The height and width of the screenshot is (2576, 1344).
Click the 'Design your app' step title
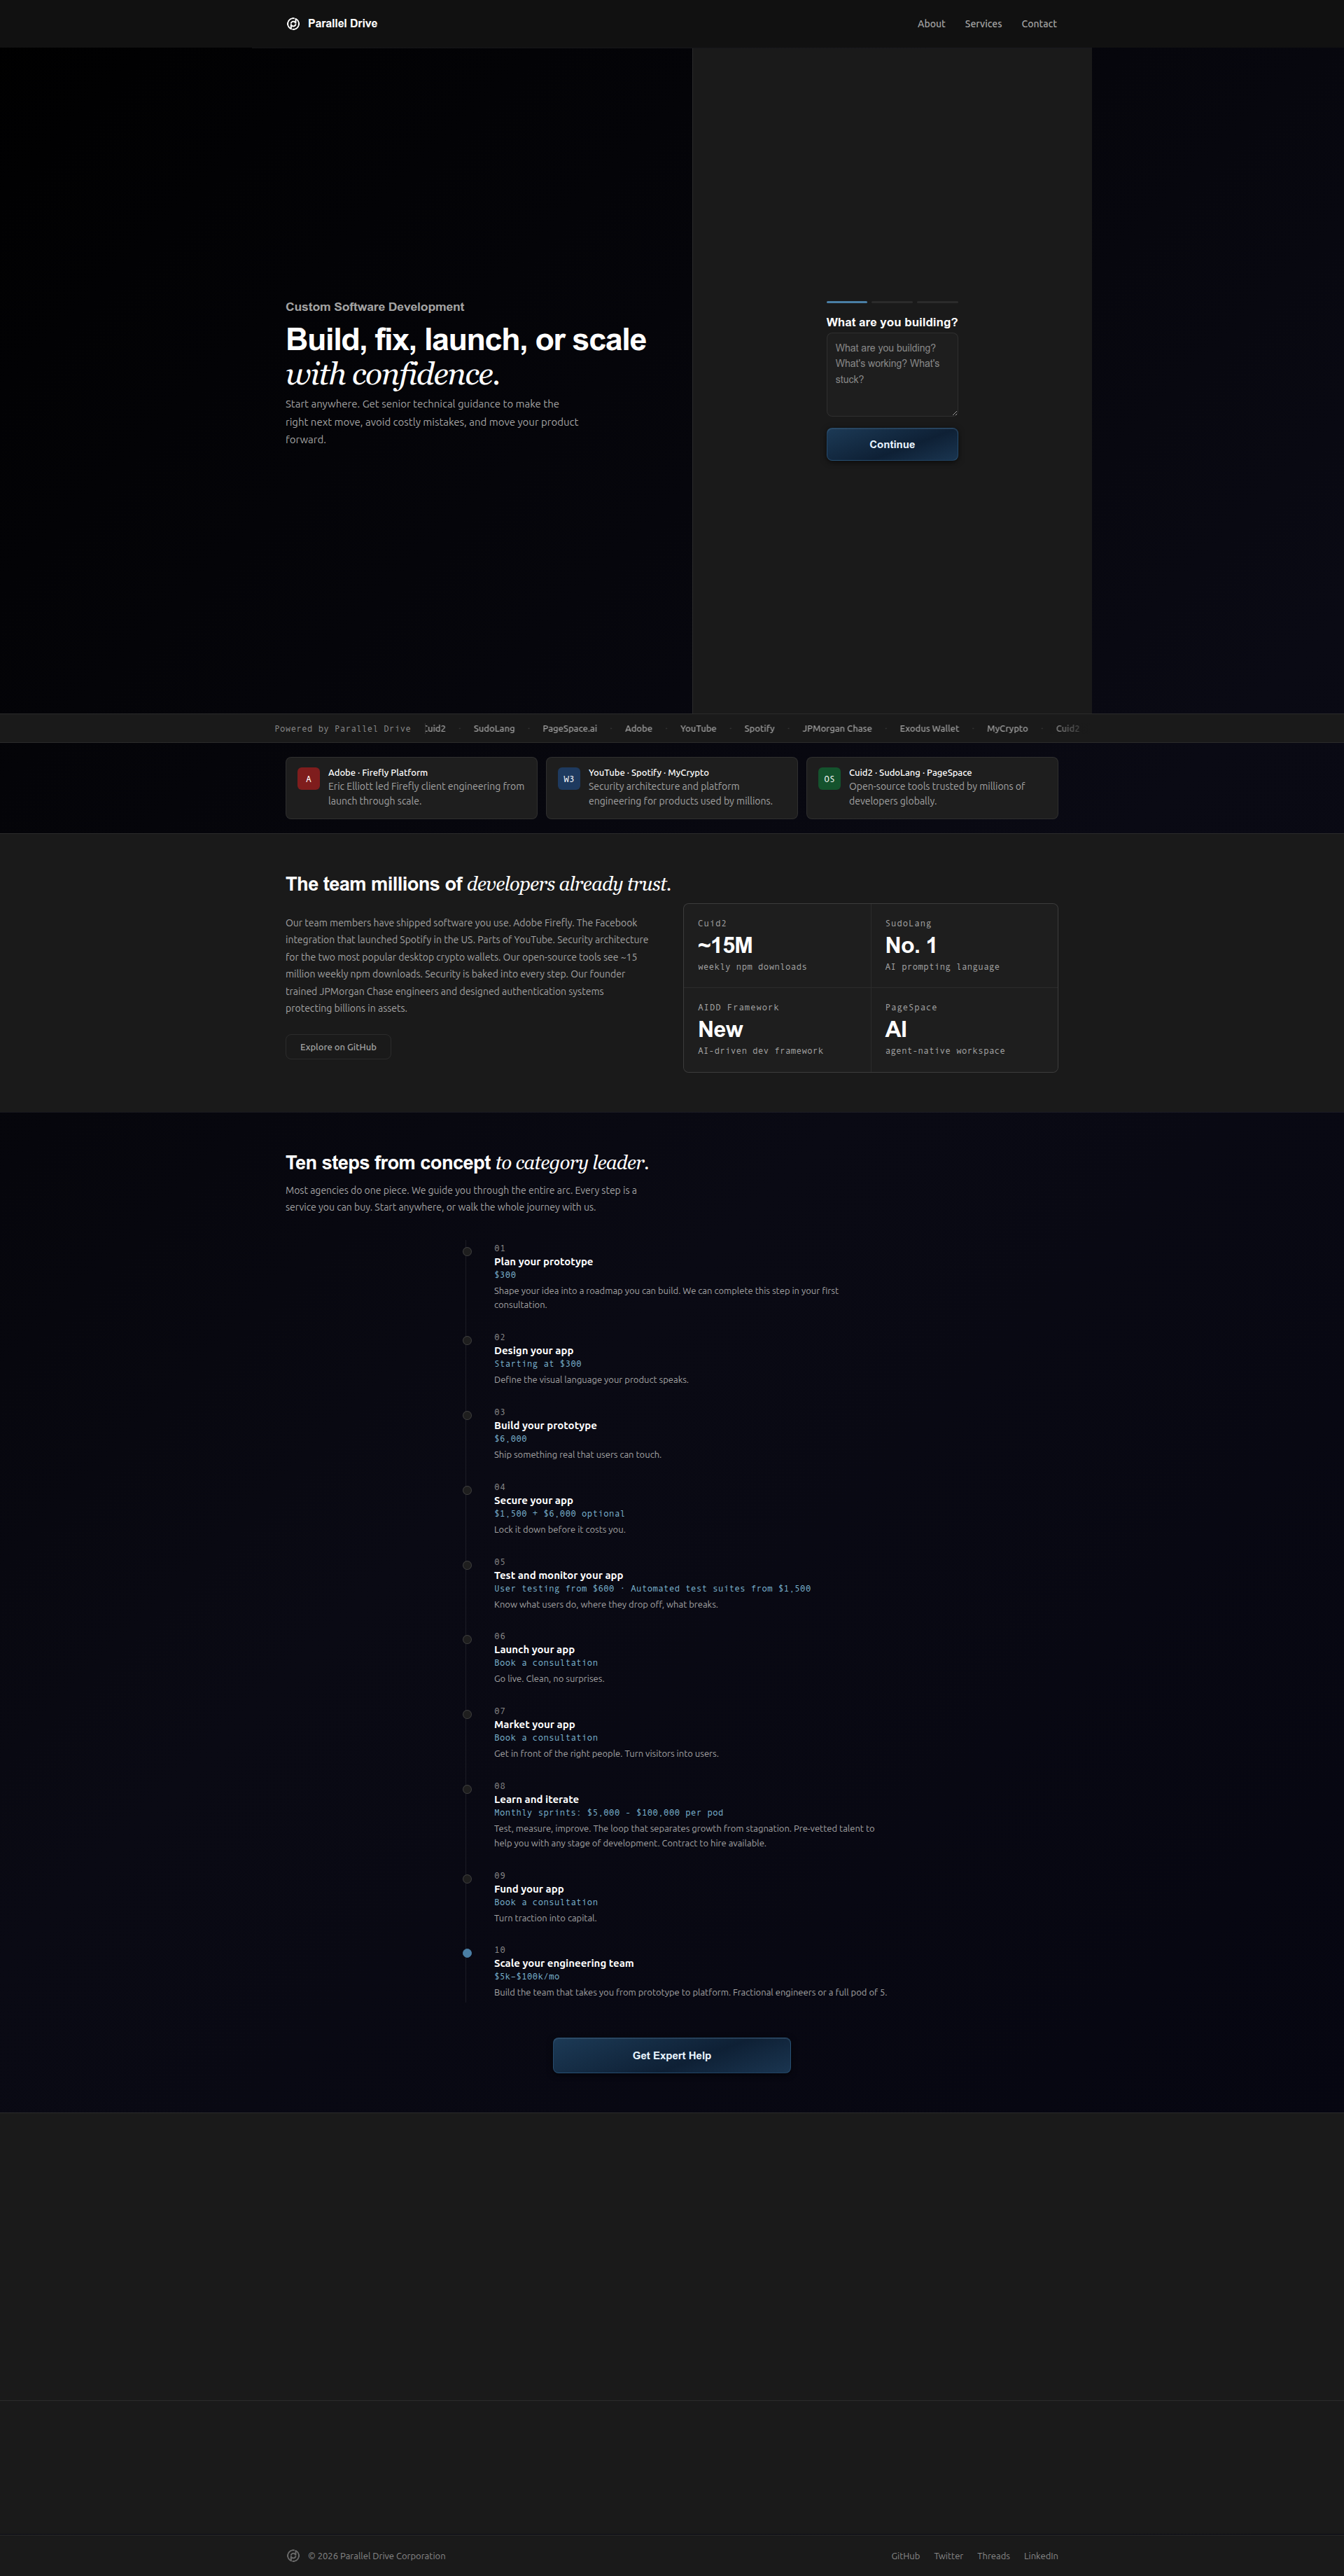point(534,1351)
